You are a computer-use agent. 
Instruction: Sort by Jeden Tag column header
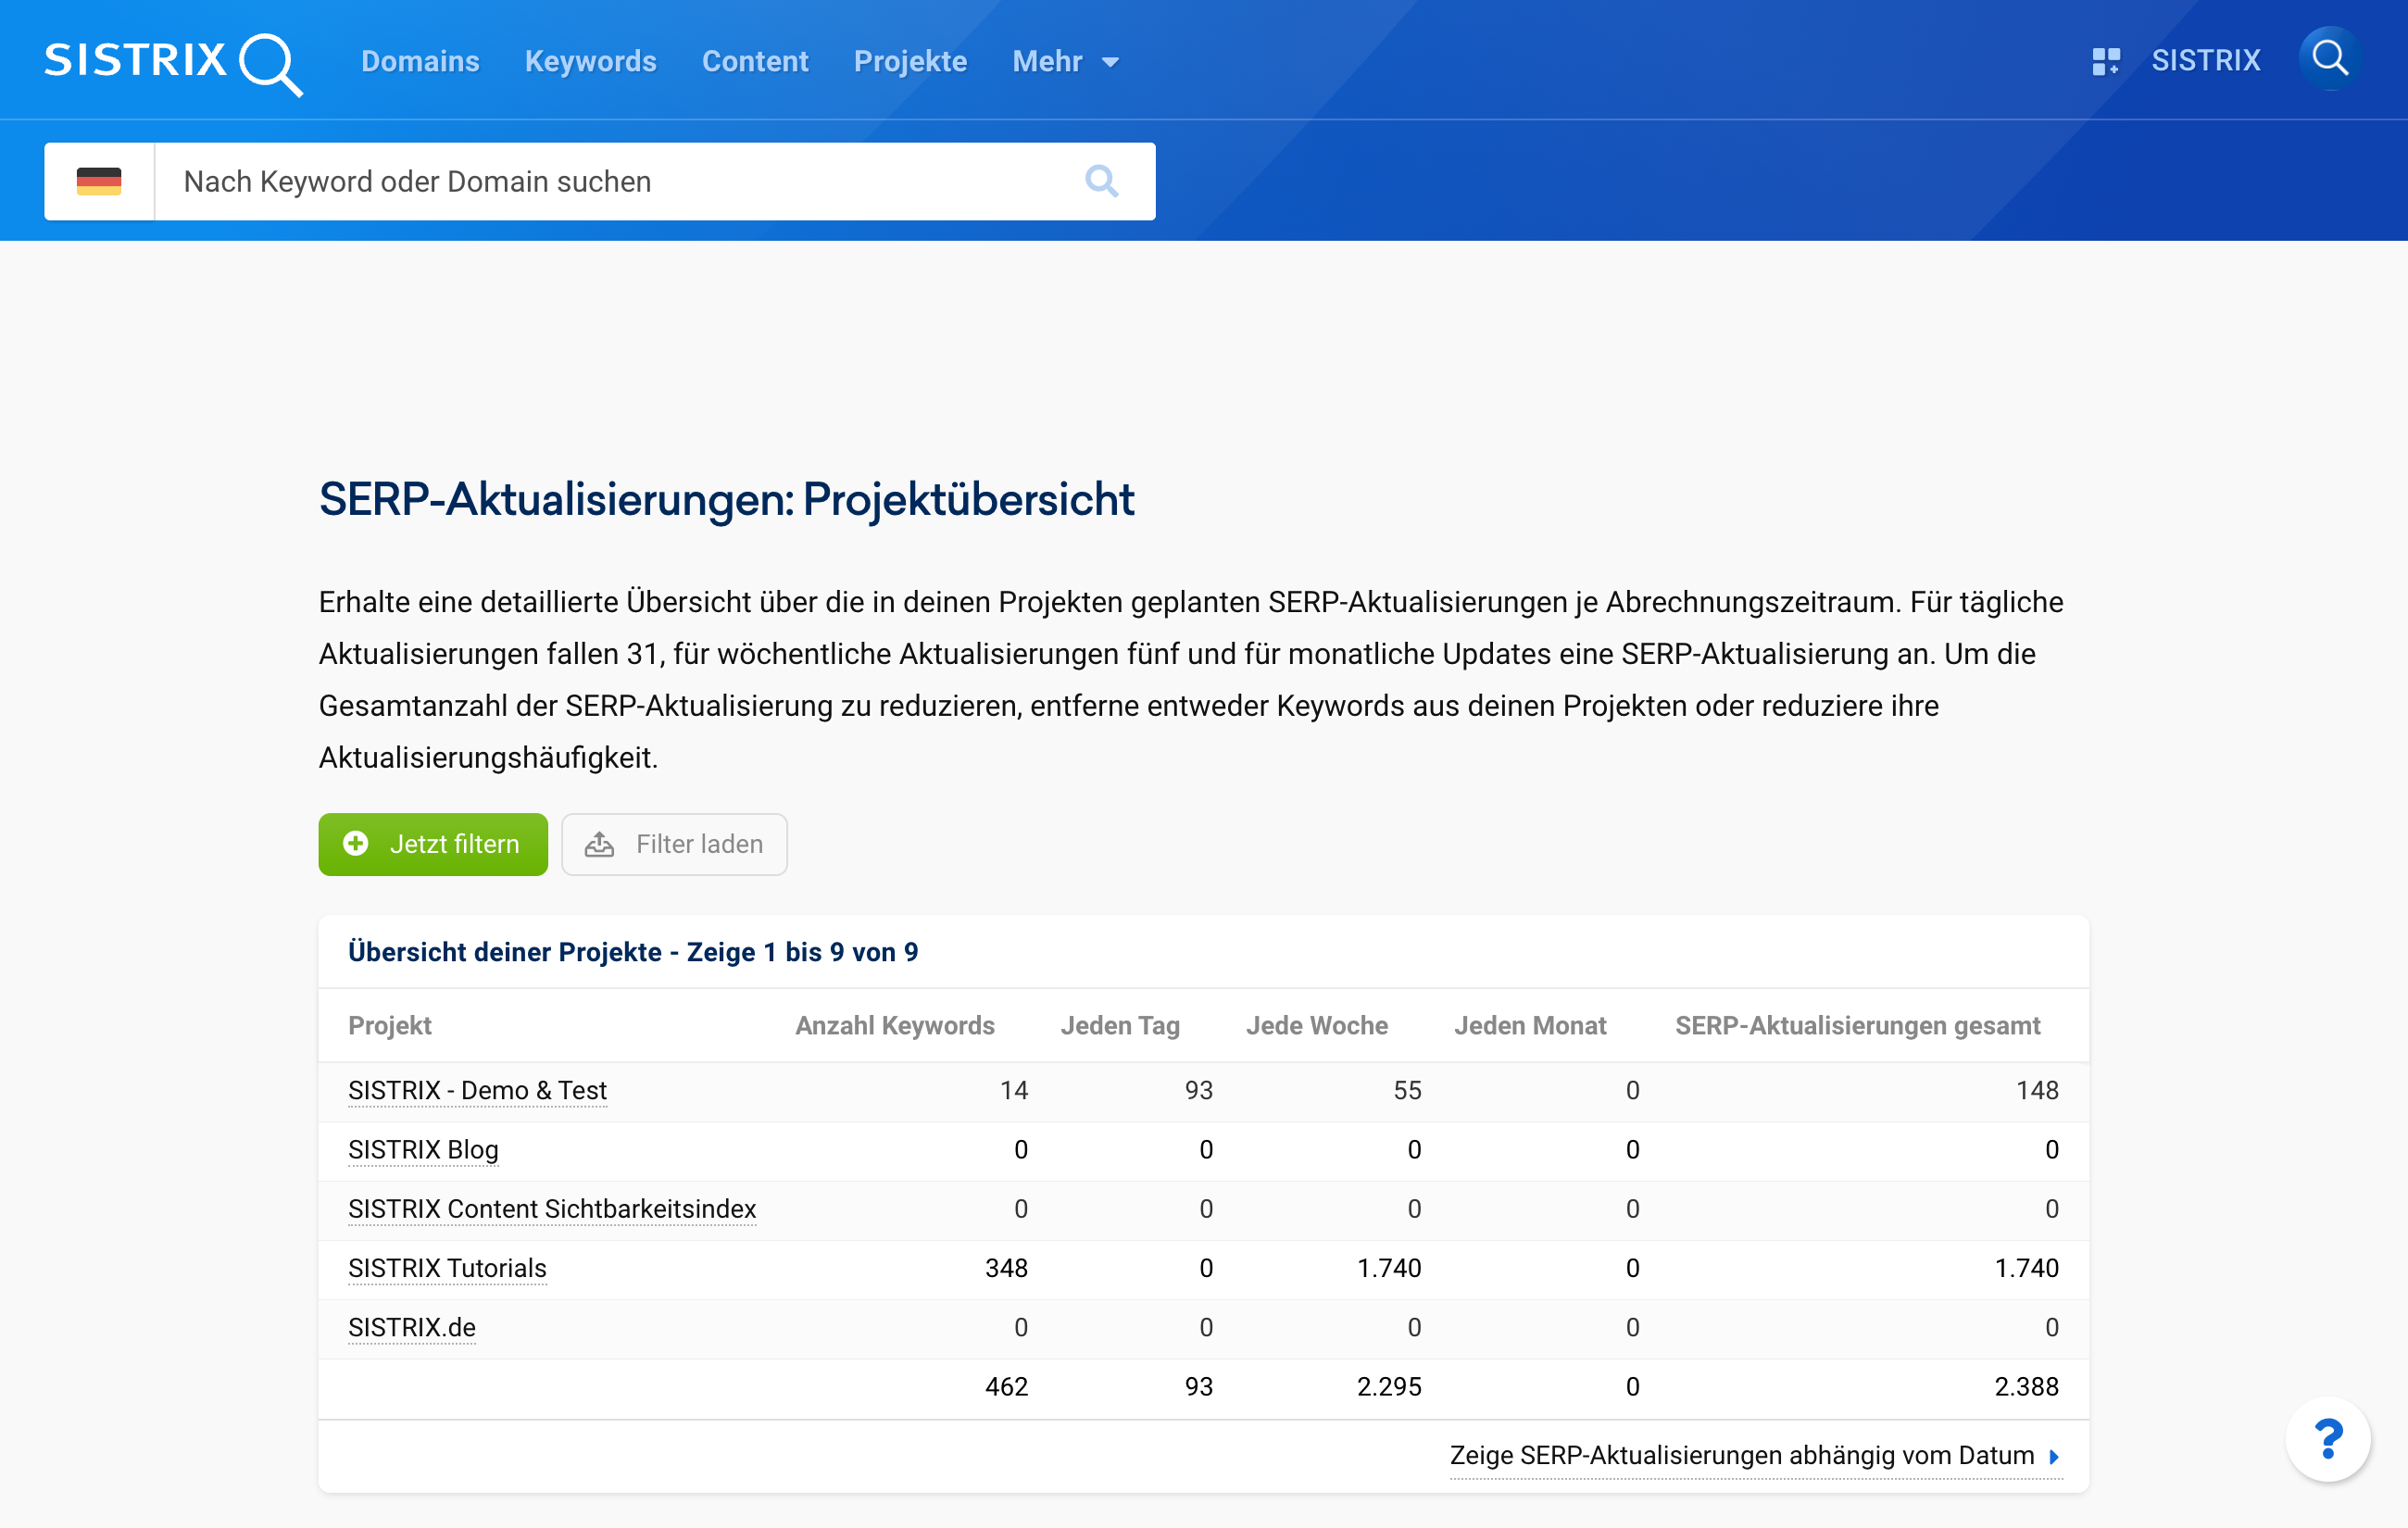tap(1120, 1025)
